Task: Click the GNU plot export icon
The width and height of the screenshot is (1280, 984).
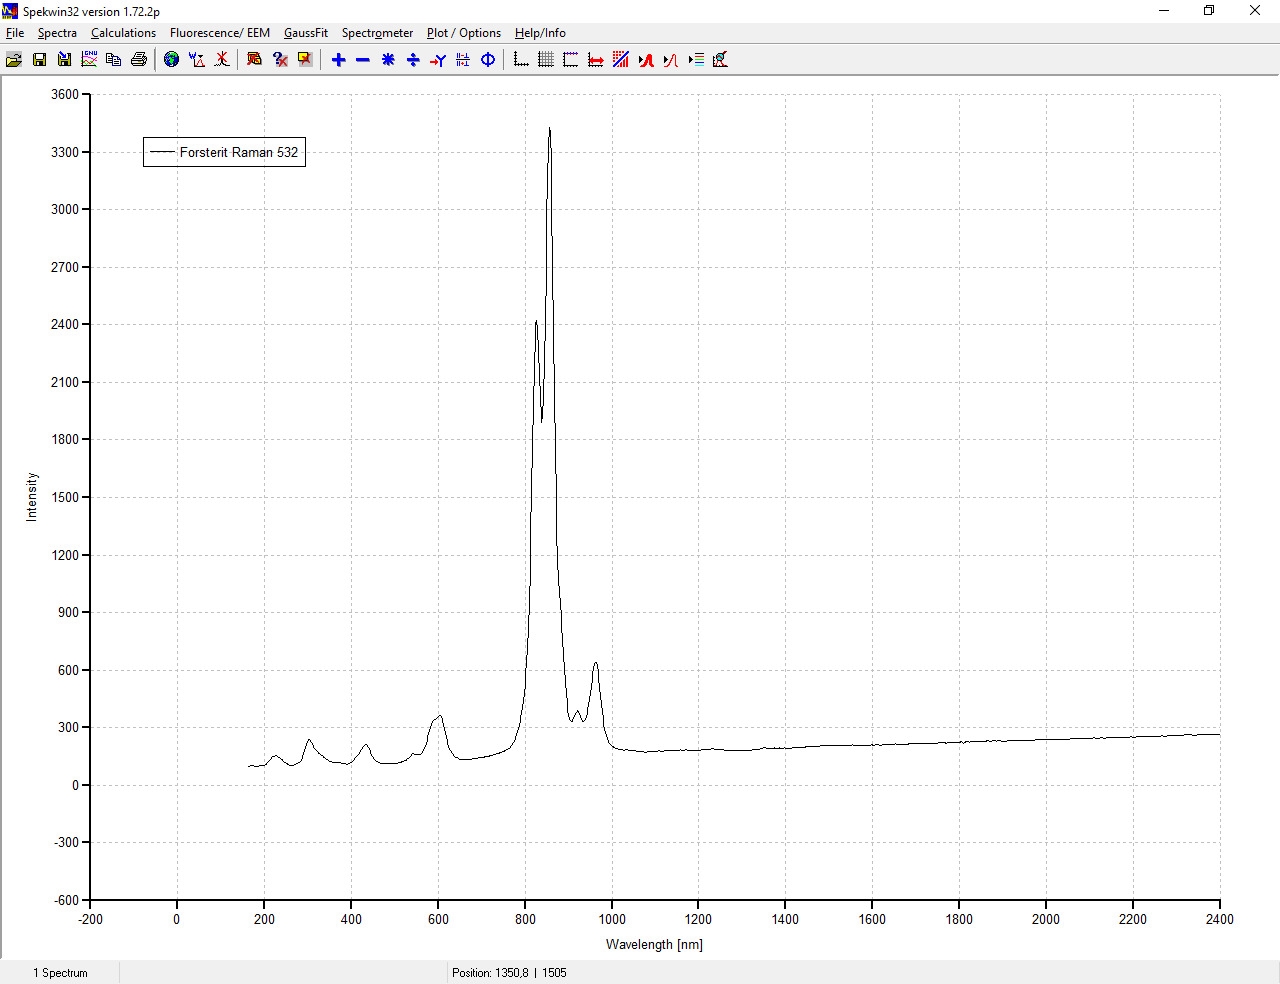Action: point(89,60)
